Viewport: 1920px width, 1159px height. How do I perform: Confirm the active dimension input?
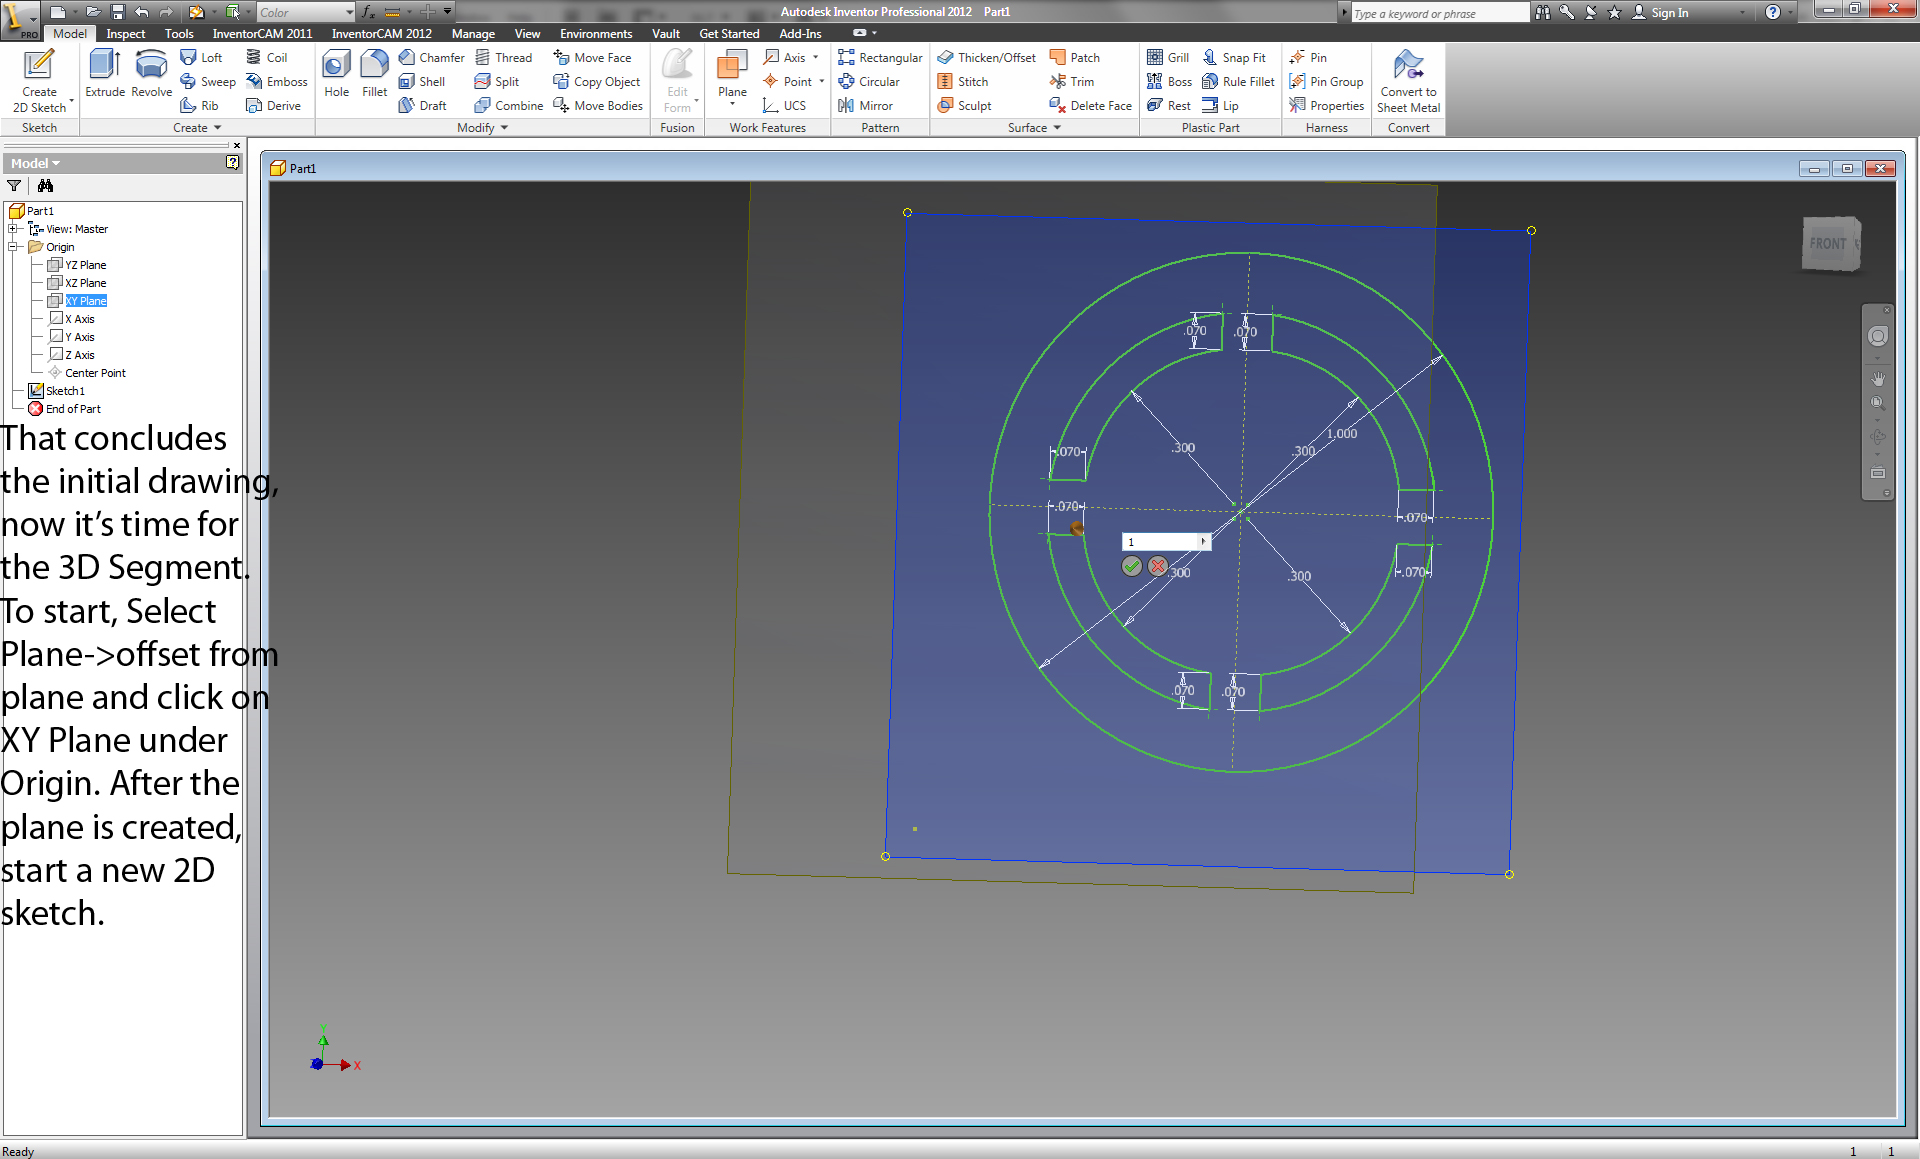click(1130, 568)
